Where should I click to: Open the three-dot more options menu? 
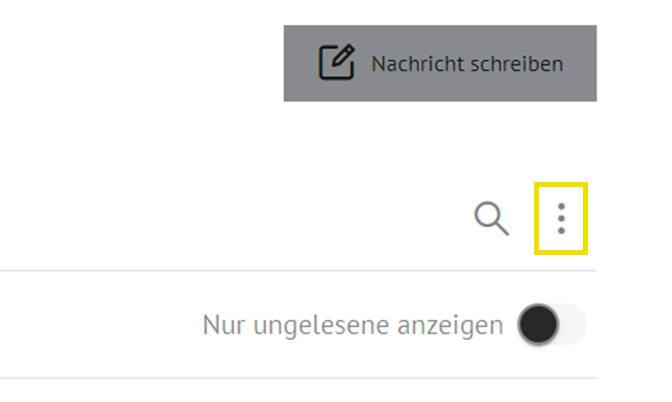(x=561, y=219)
